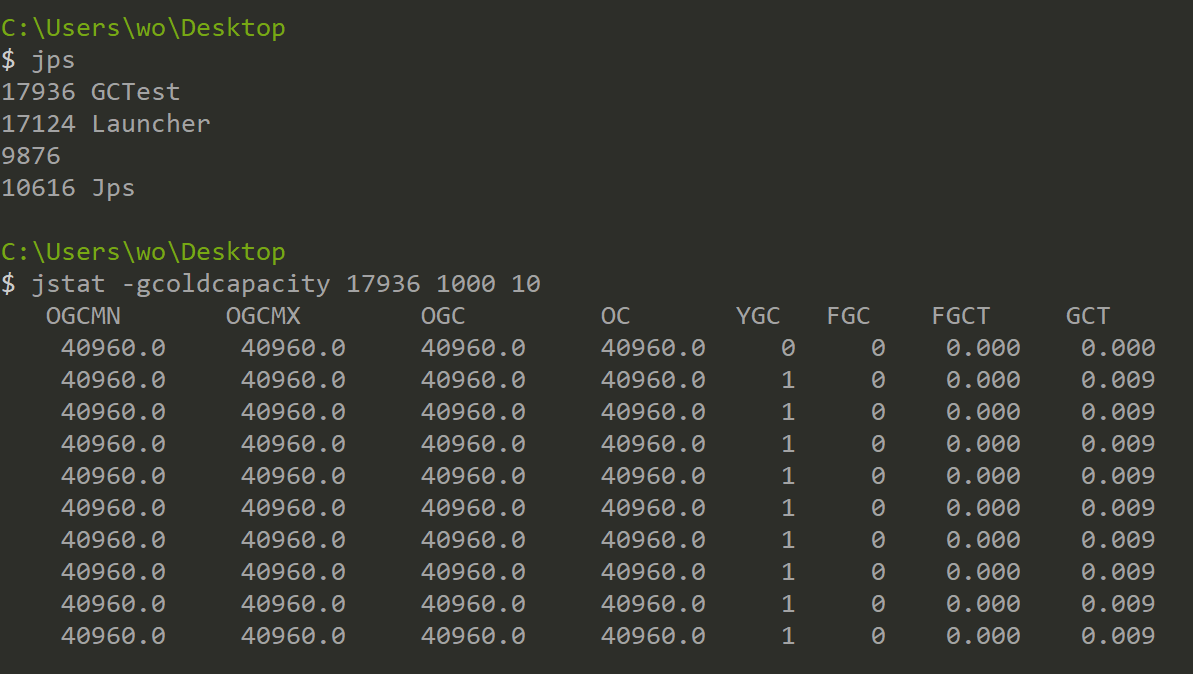
Task: Click the FGC column header
Action: pyautogui.click(x=848, y=316)
